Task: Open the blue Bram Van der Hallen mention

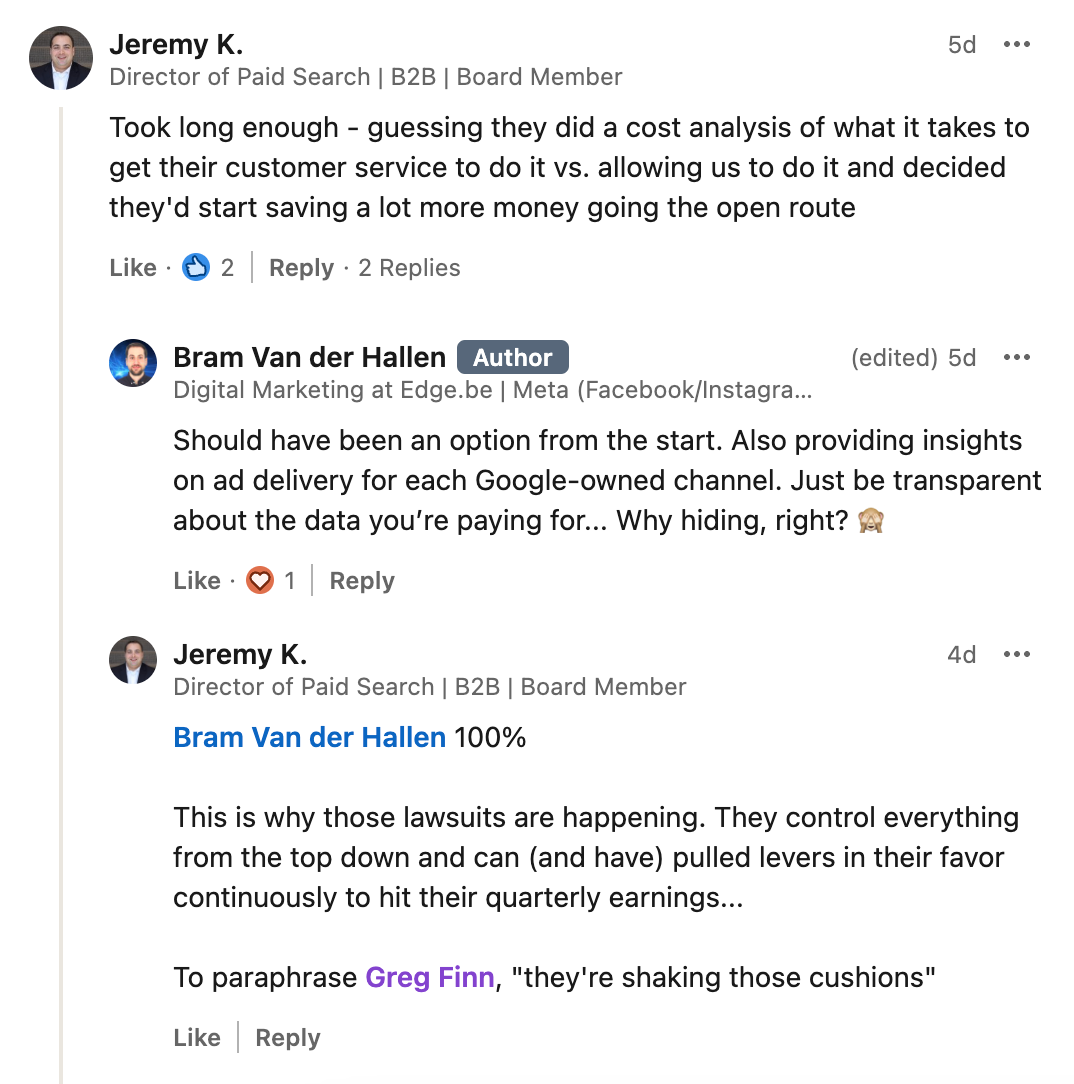Action: point(310,738)
